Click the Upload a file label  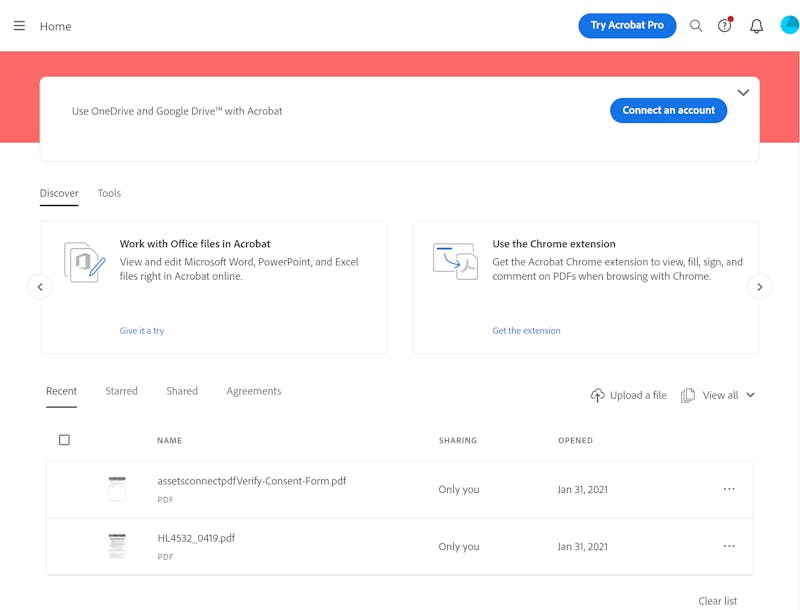(x=638, y=395)
